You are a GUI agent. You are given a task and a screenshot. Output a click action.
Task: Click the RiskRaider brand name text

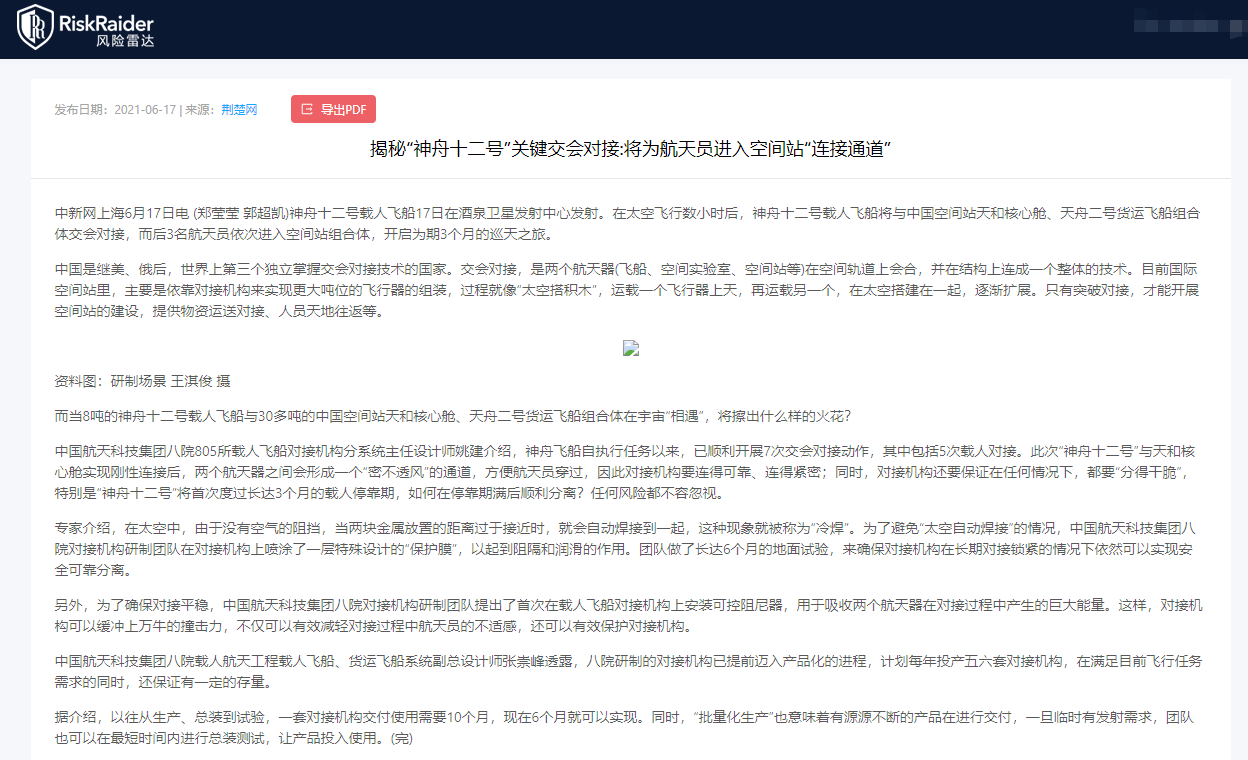click(x=107, y=21)
